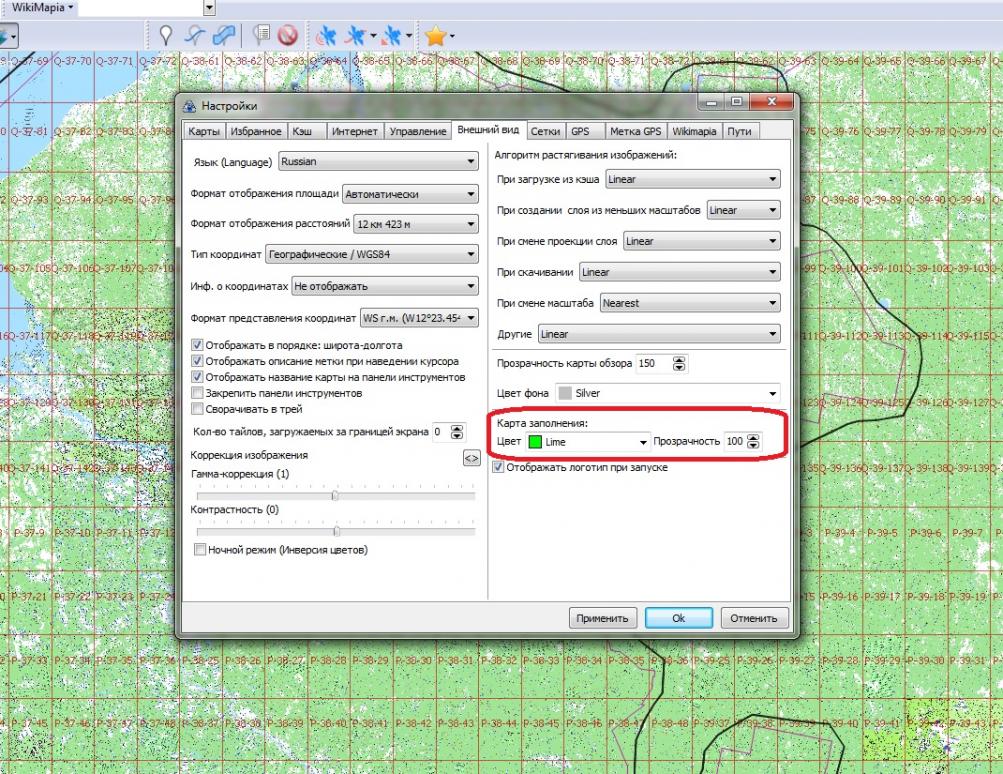Open the 'Цвет фона' Silver dropdown
Viewport: 1003px width, 774px height.
(667, 394)
